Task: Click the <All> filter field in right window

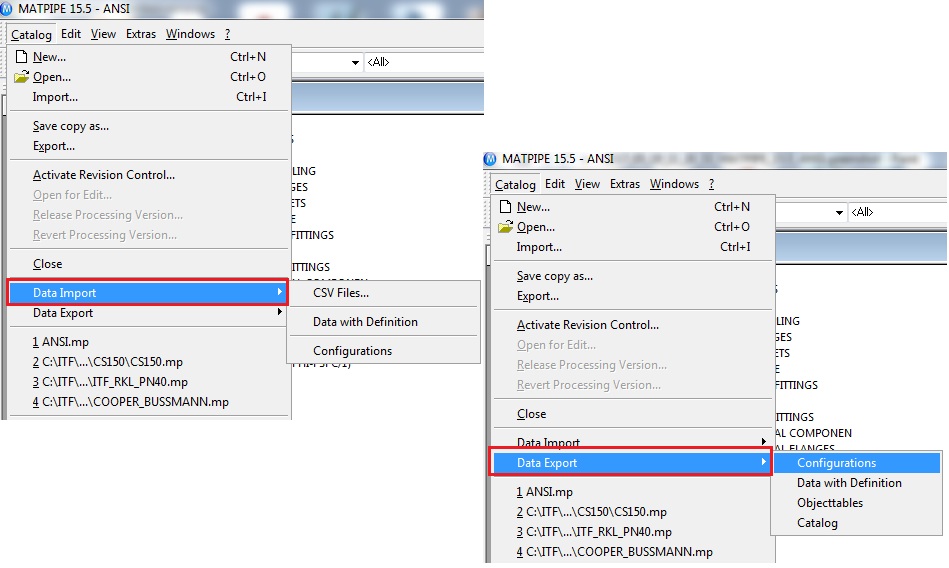Action: pyautogui.click(x=898, y=213)
